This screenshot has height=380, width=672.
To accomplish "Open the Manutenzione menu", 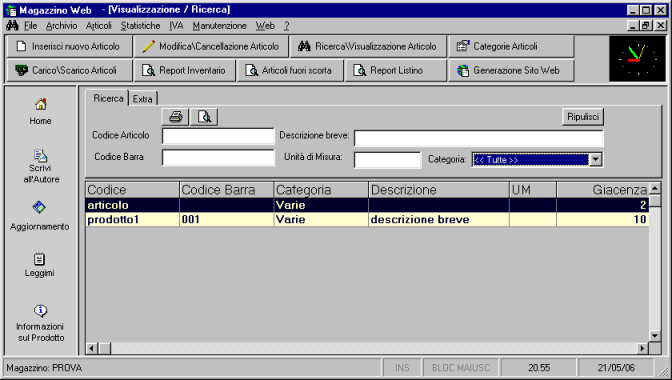I will pyautogui.click(x=219, y=26).
